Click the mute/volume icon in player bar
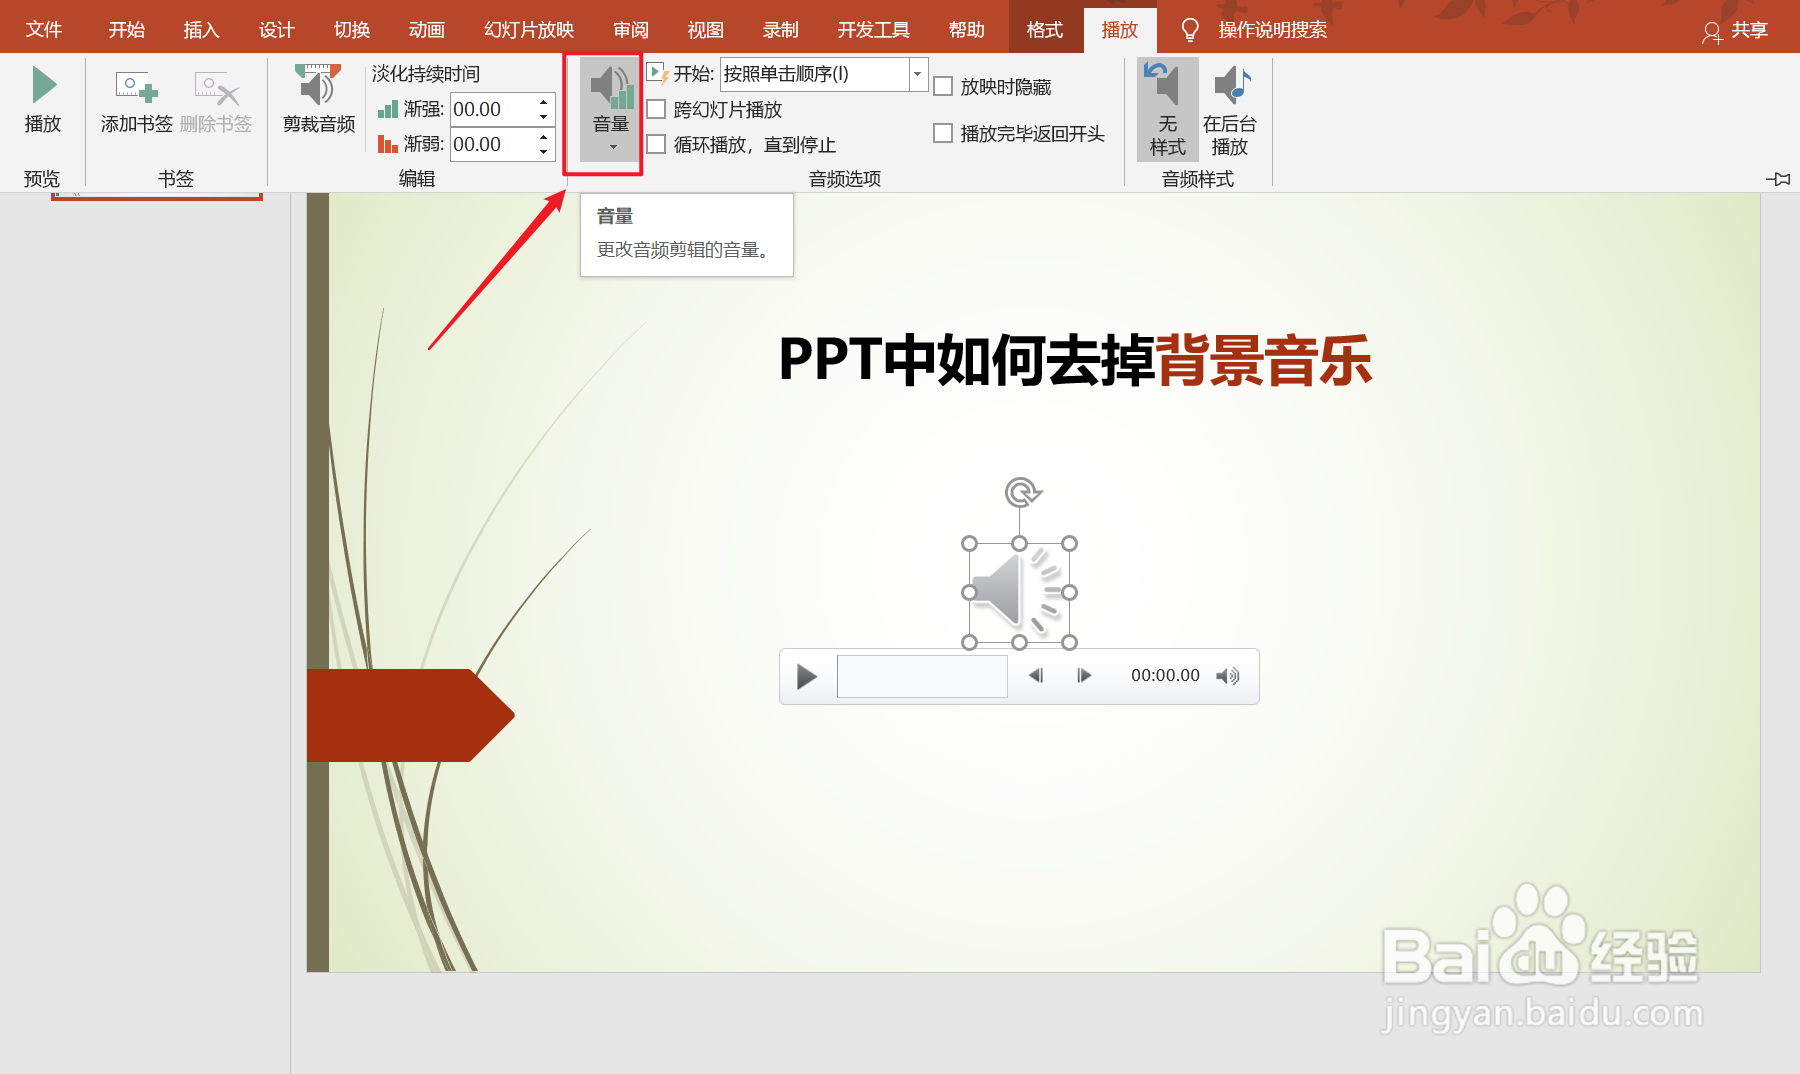Viewport: 1800px width, 1074px height. [x=1228, y=677]
